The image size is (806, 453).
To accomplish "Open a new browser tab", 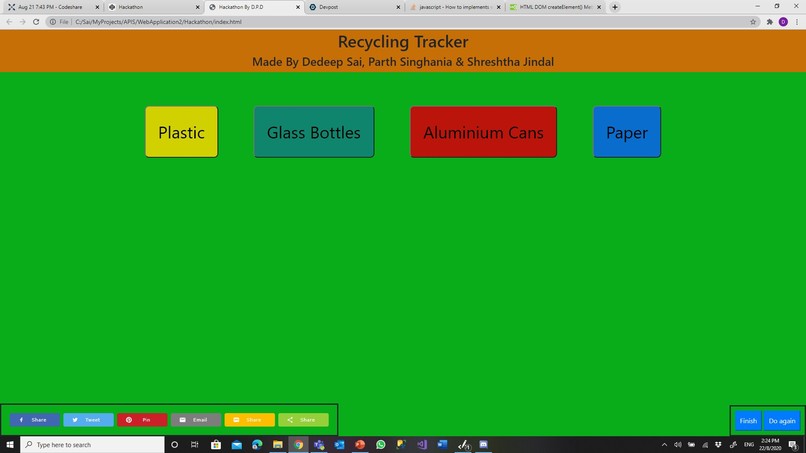I will click(615, 7).
